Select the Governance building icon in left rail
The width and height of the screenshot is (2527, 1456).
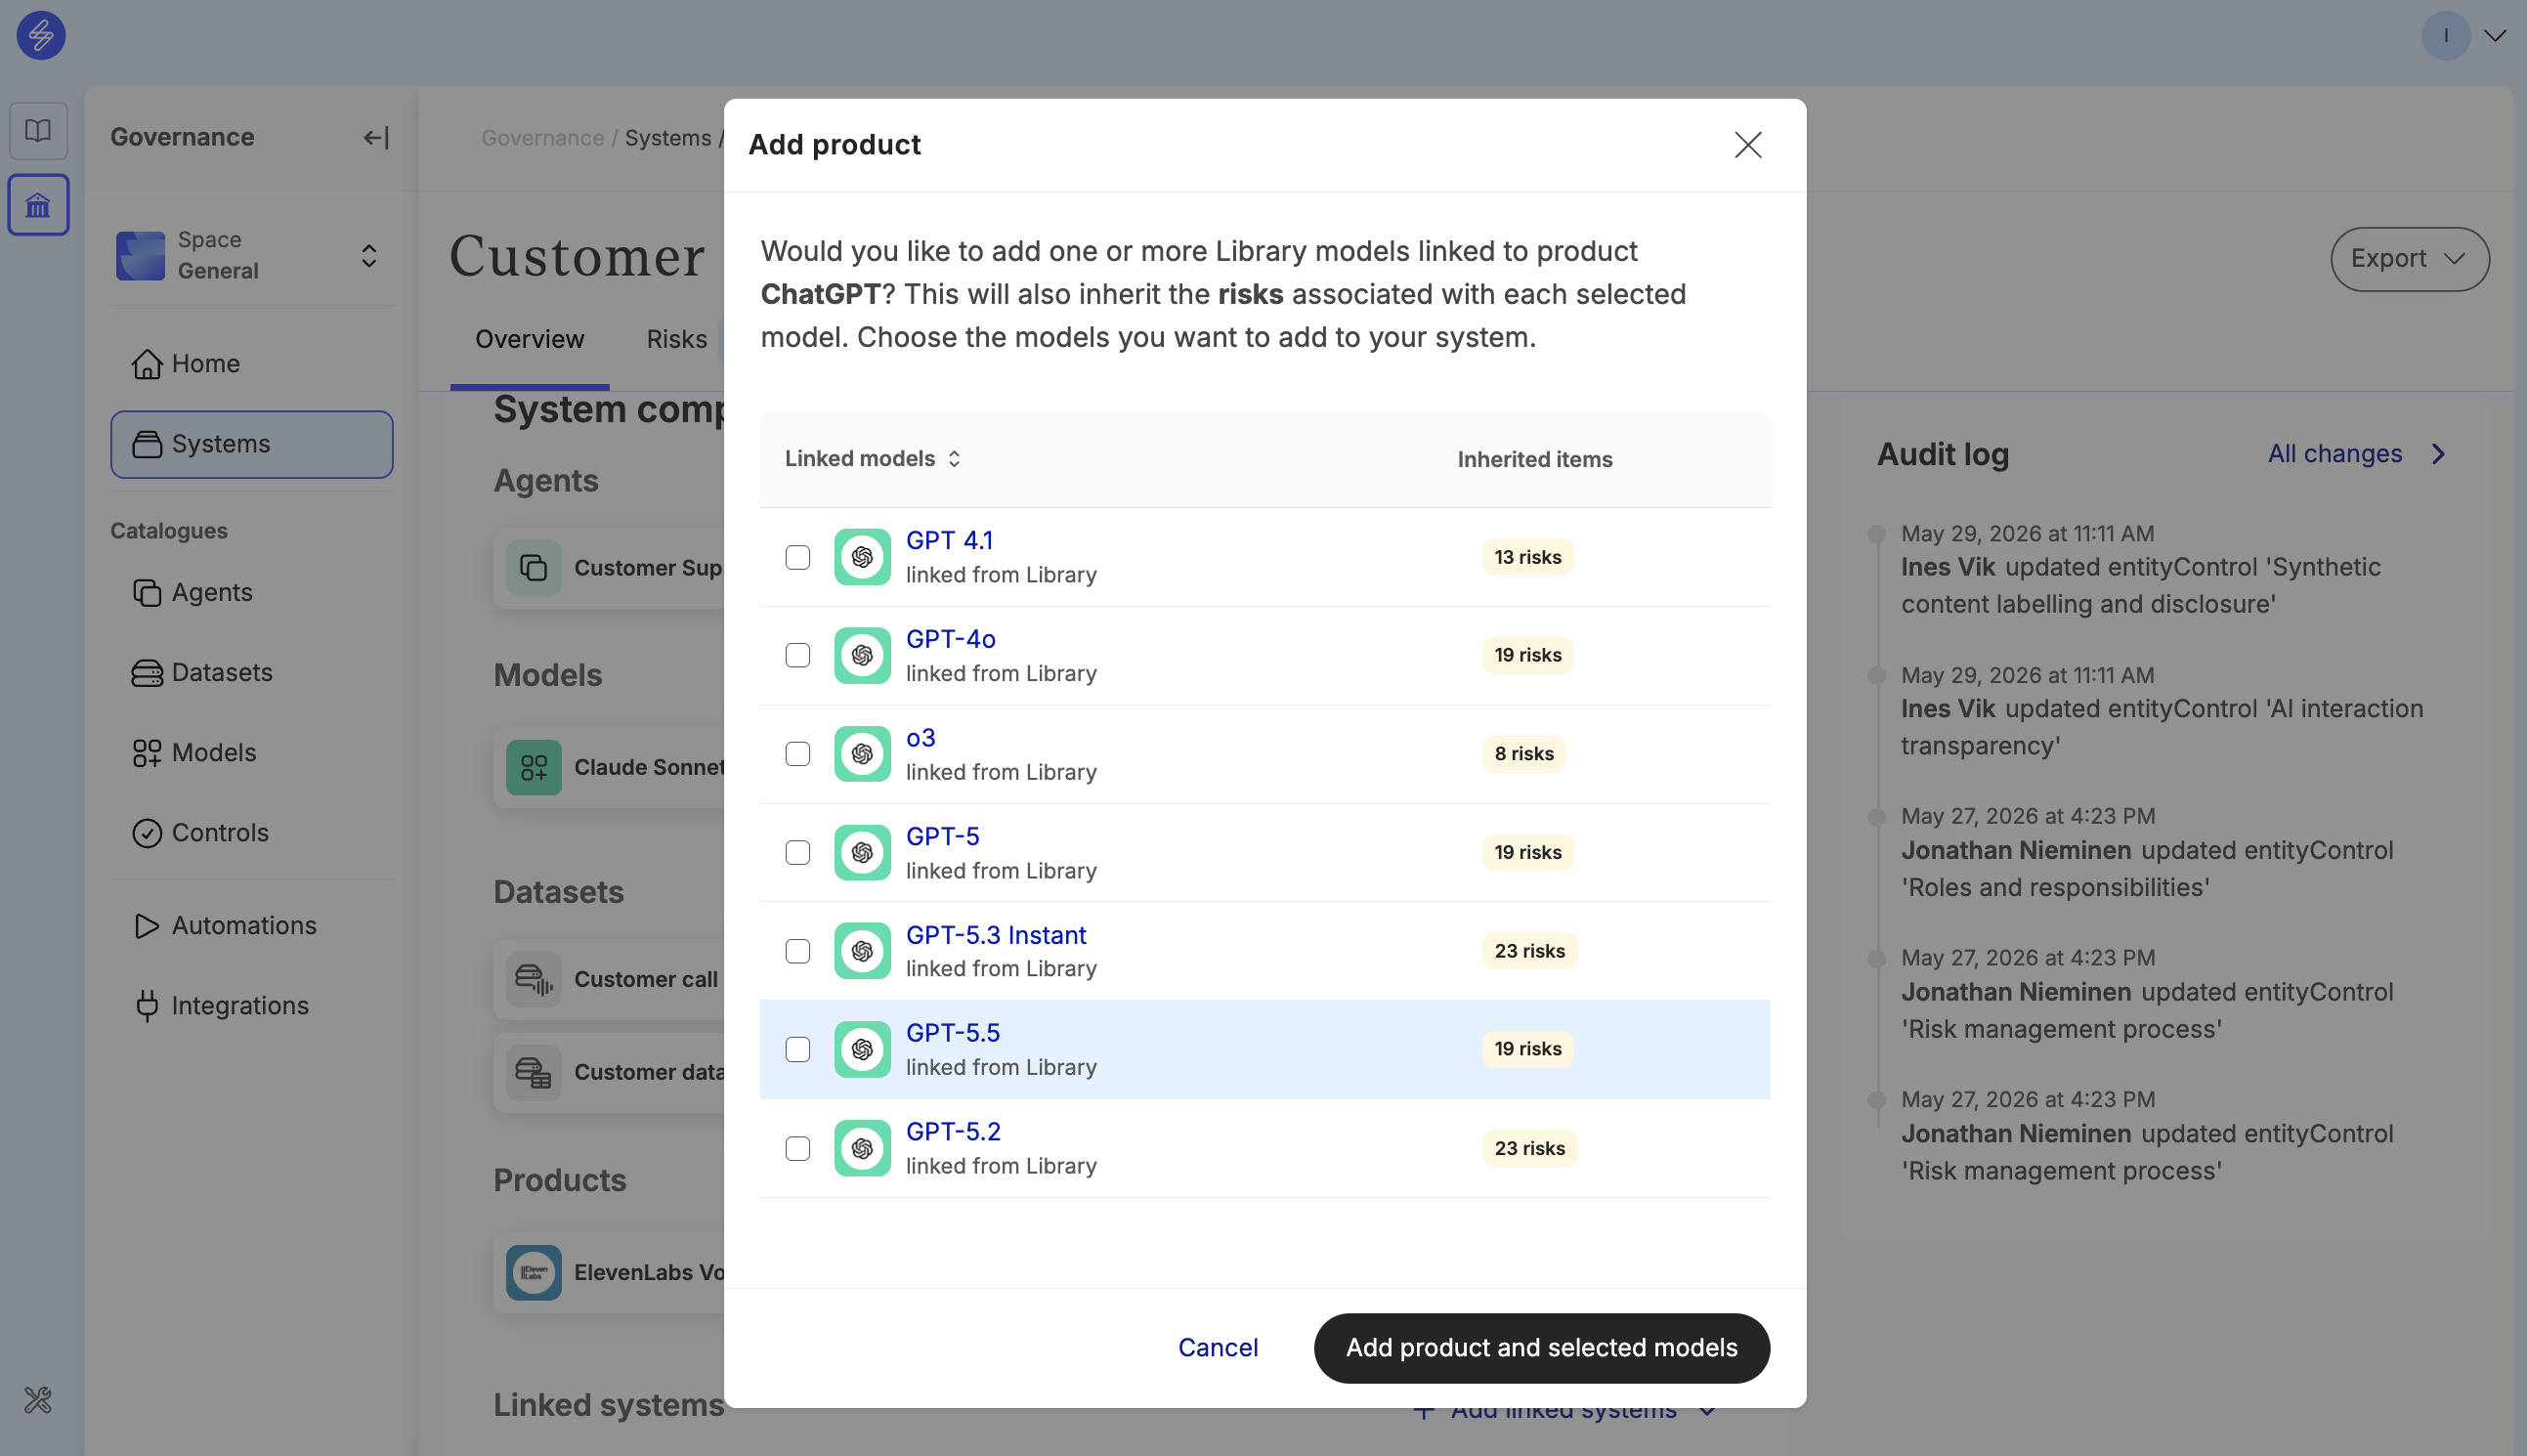point(38,205)
